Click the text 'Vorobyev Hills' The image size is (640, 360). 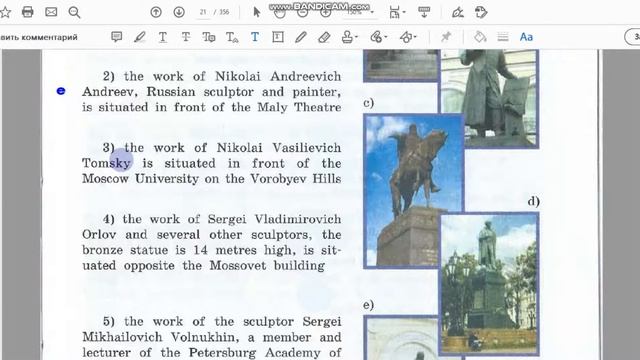pos(296,179)
